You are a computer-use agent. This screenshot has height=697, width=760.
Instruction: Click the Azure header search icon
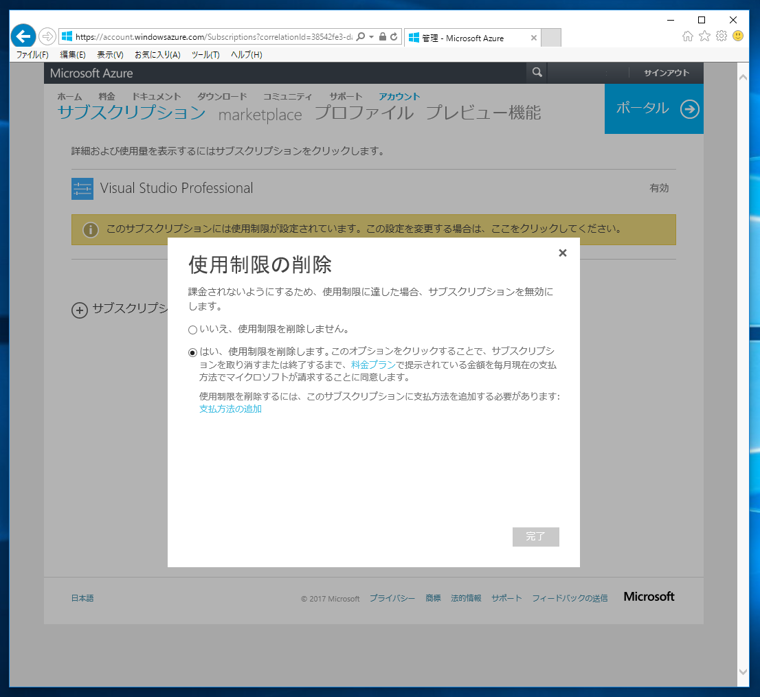(x=537, y=73)
